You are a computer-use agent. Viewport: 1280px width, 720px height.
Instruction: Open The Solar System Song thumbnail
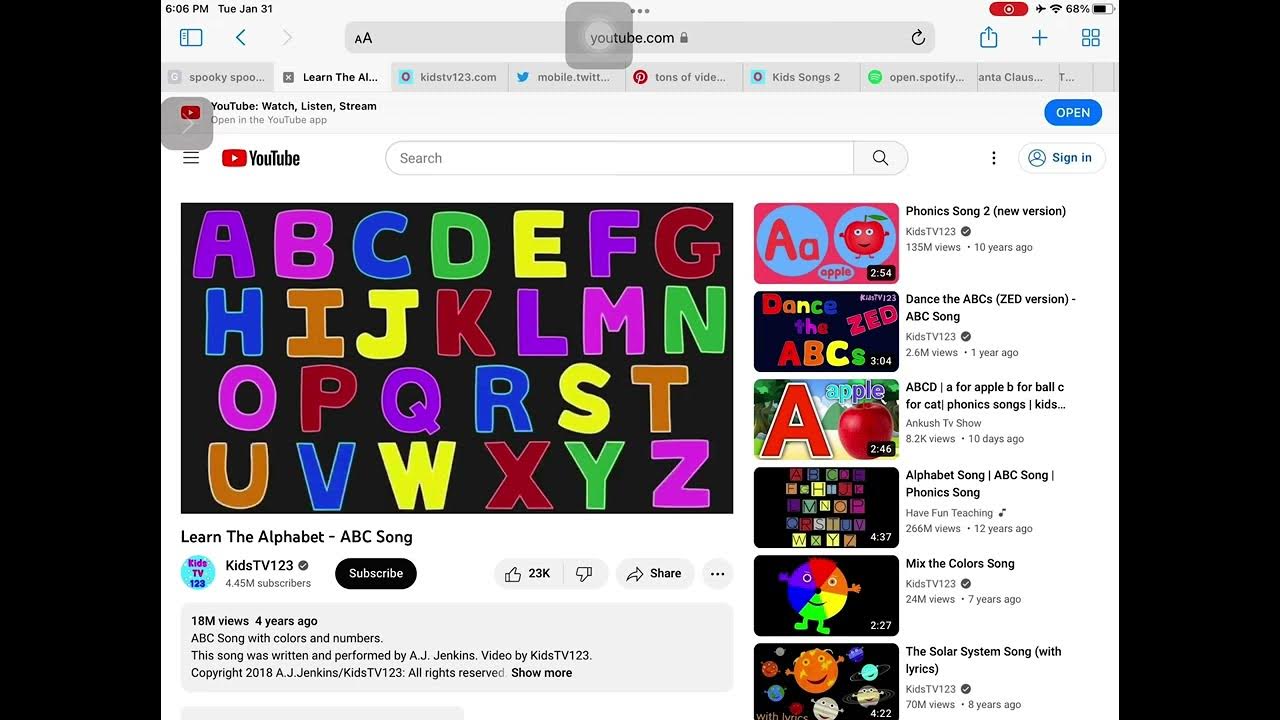tap(826, 682)
